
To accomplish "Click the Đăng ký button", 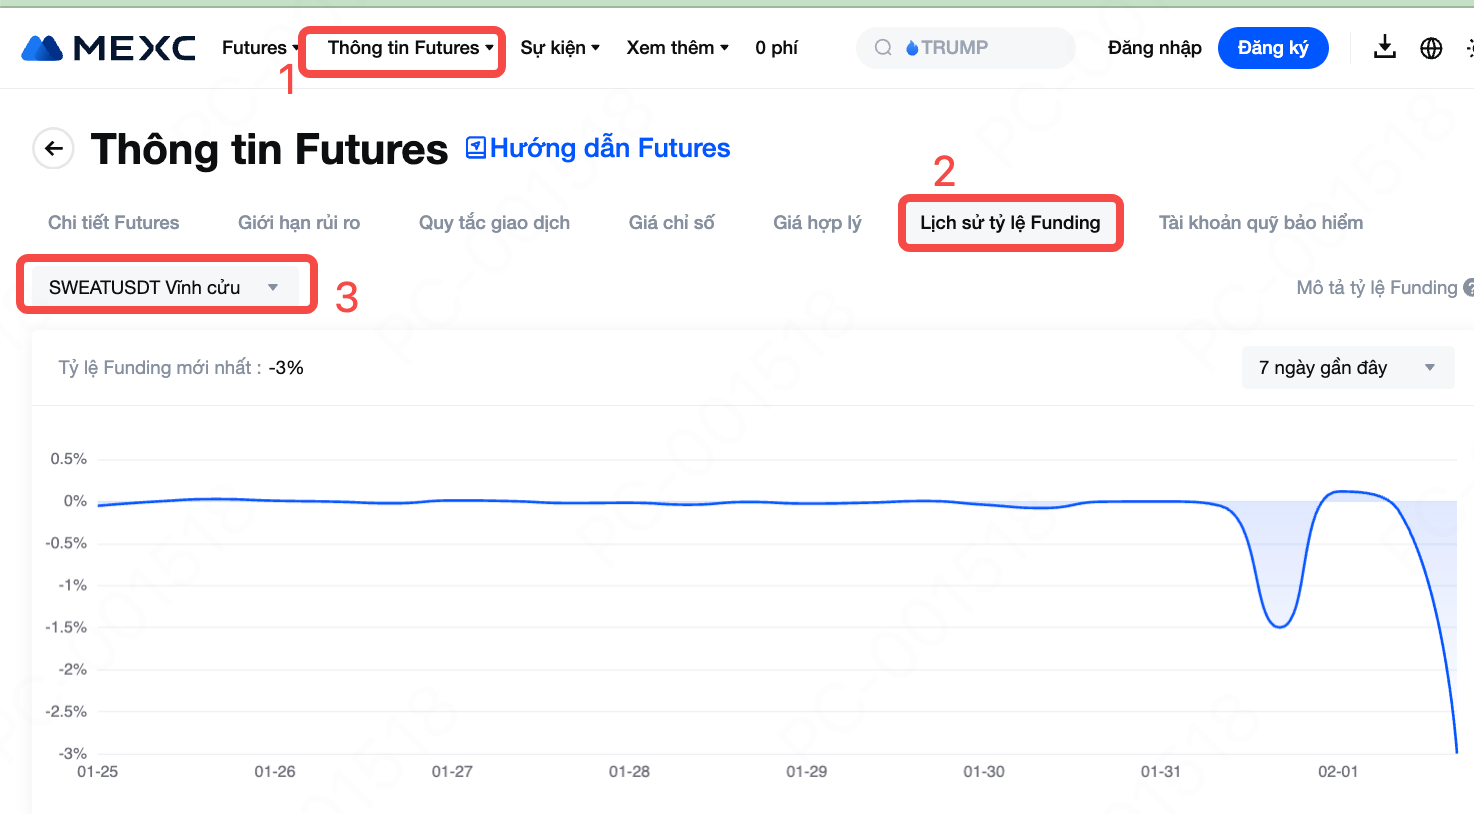I will click(x=1272, y=48).
